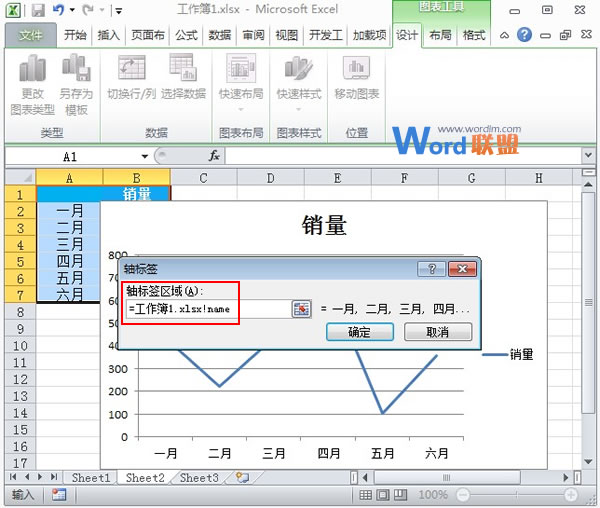Open the undo history dropdown arrow

tap(72, 10)
